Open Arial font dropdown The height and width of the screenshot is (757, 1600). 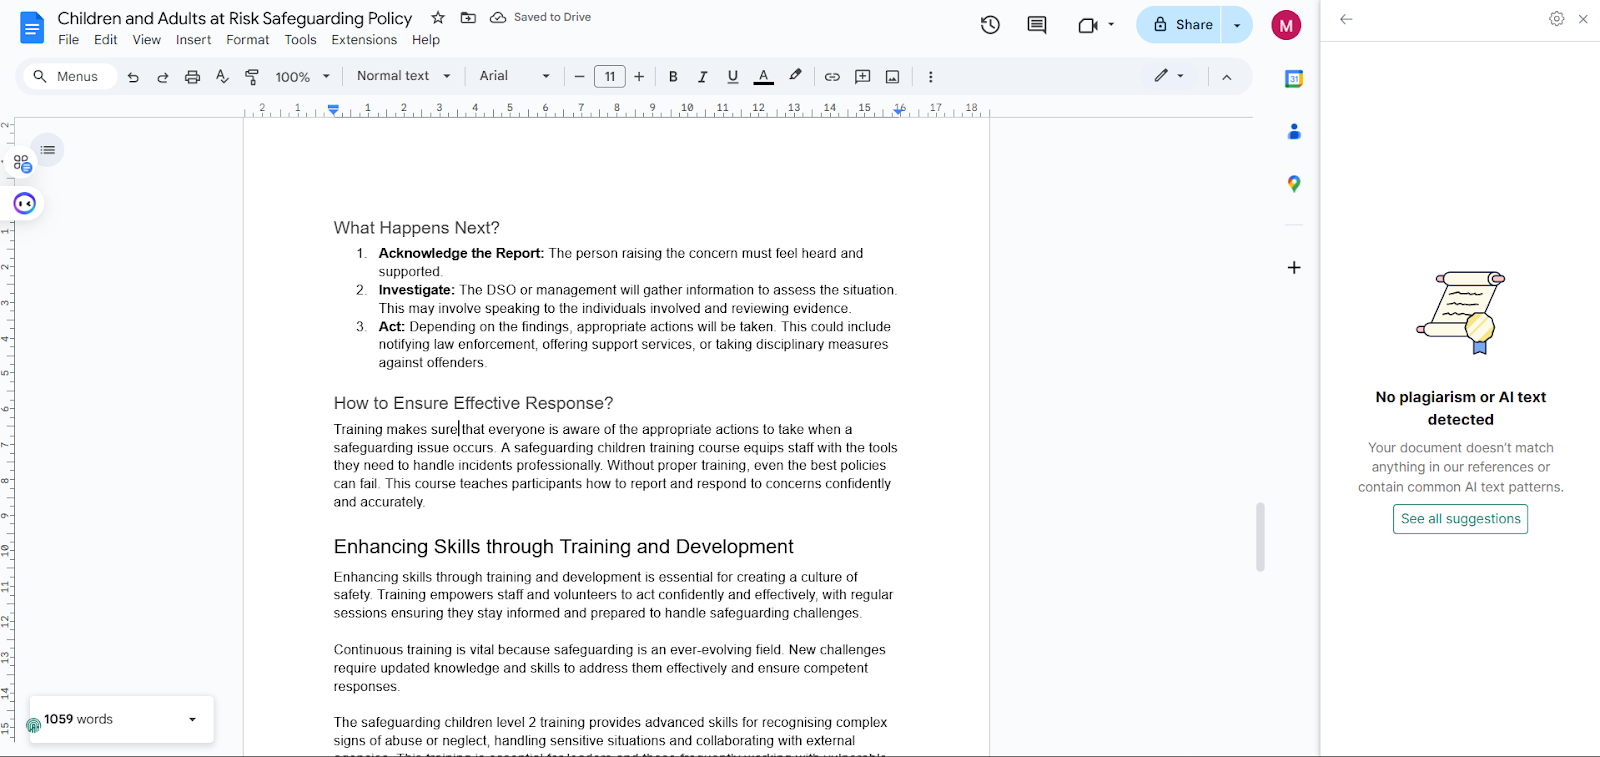[514, 76]
